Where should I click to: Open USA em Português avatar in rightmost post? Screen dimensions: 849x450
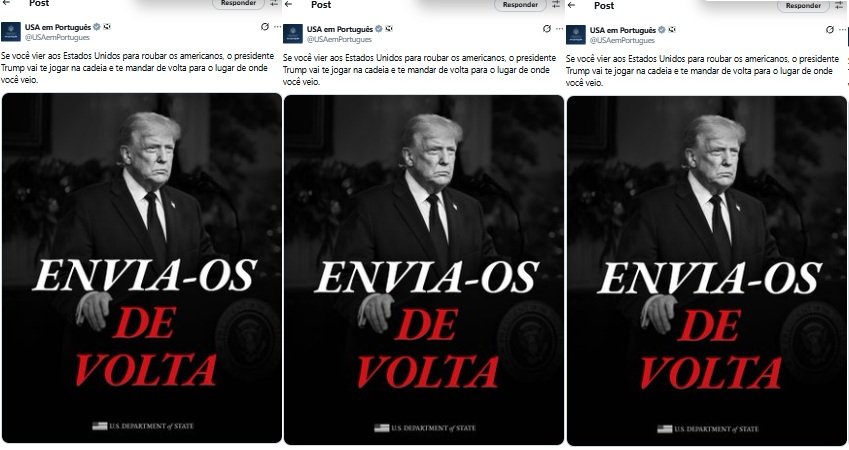point(576,35)
